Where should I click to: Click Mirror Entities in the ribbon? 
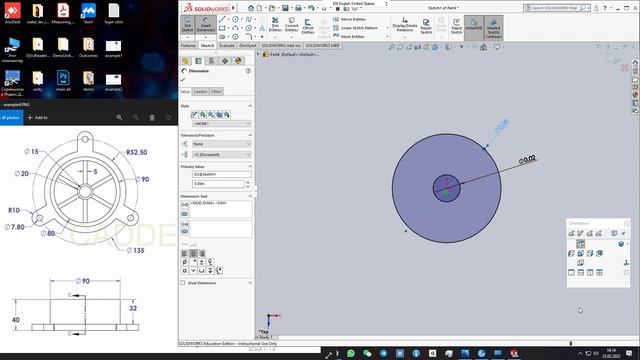[349, 19]
